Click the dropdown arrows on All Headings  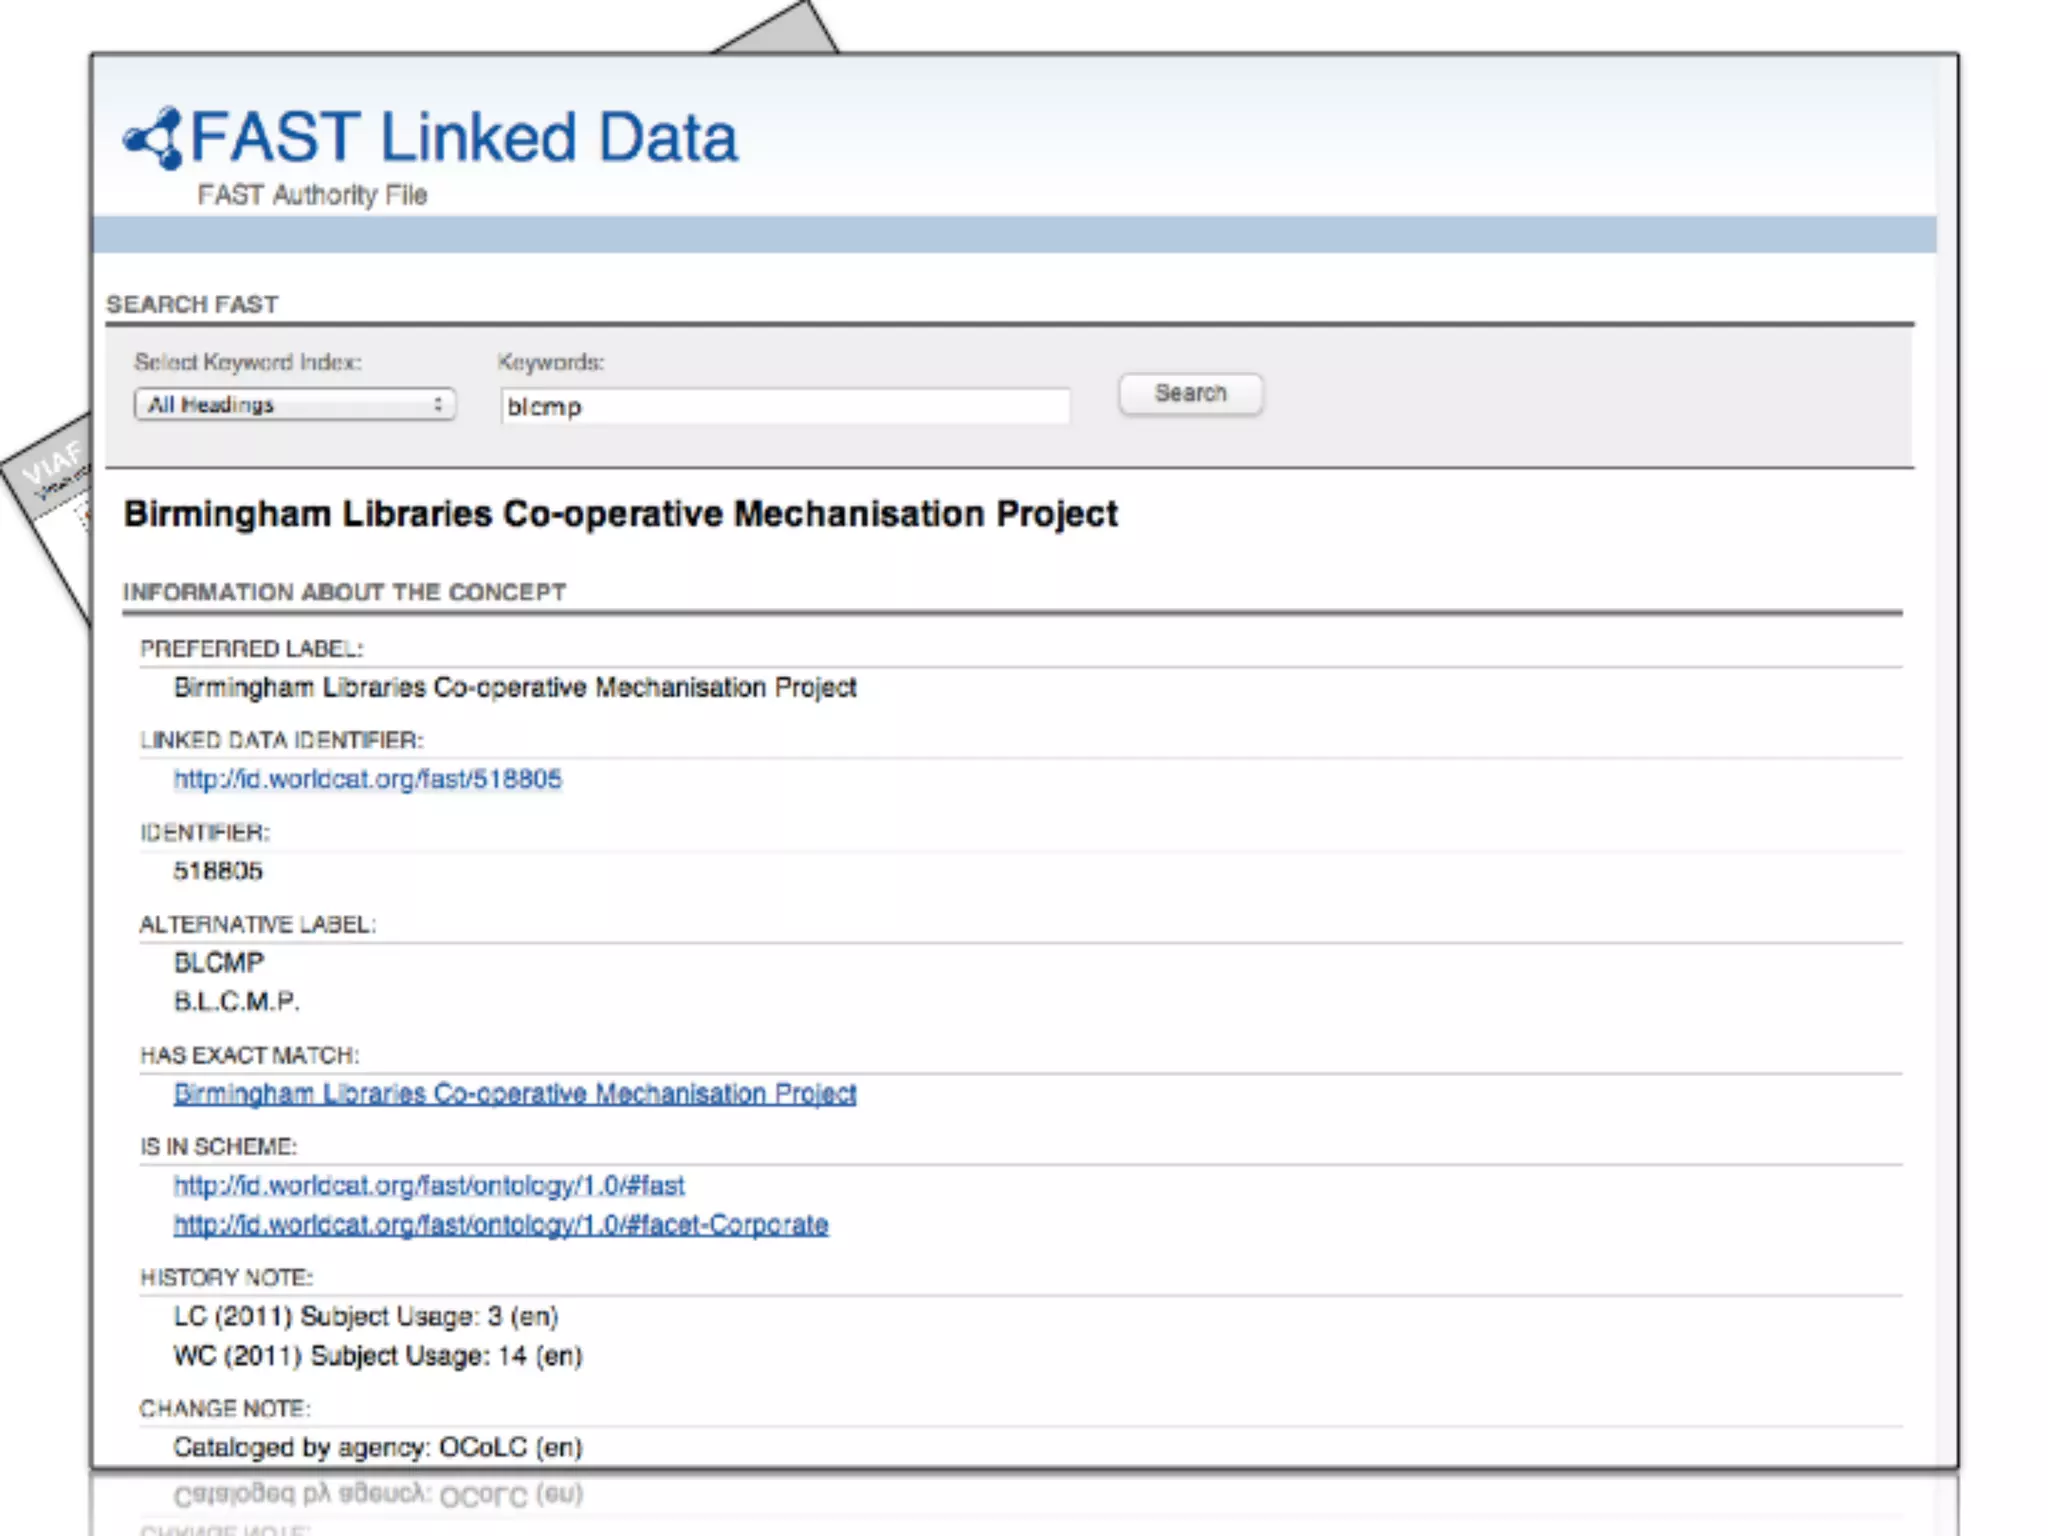click(x=438, y=405)
